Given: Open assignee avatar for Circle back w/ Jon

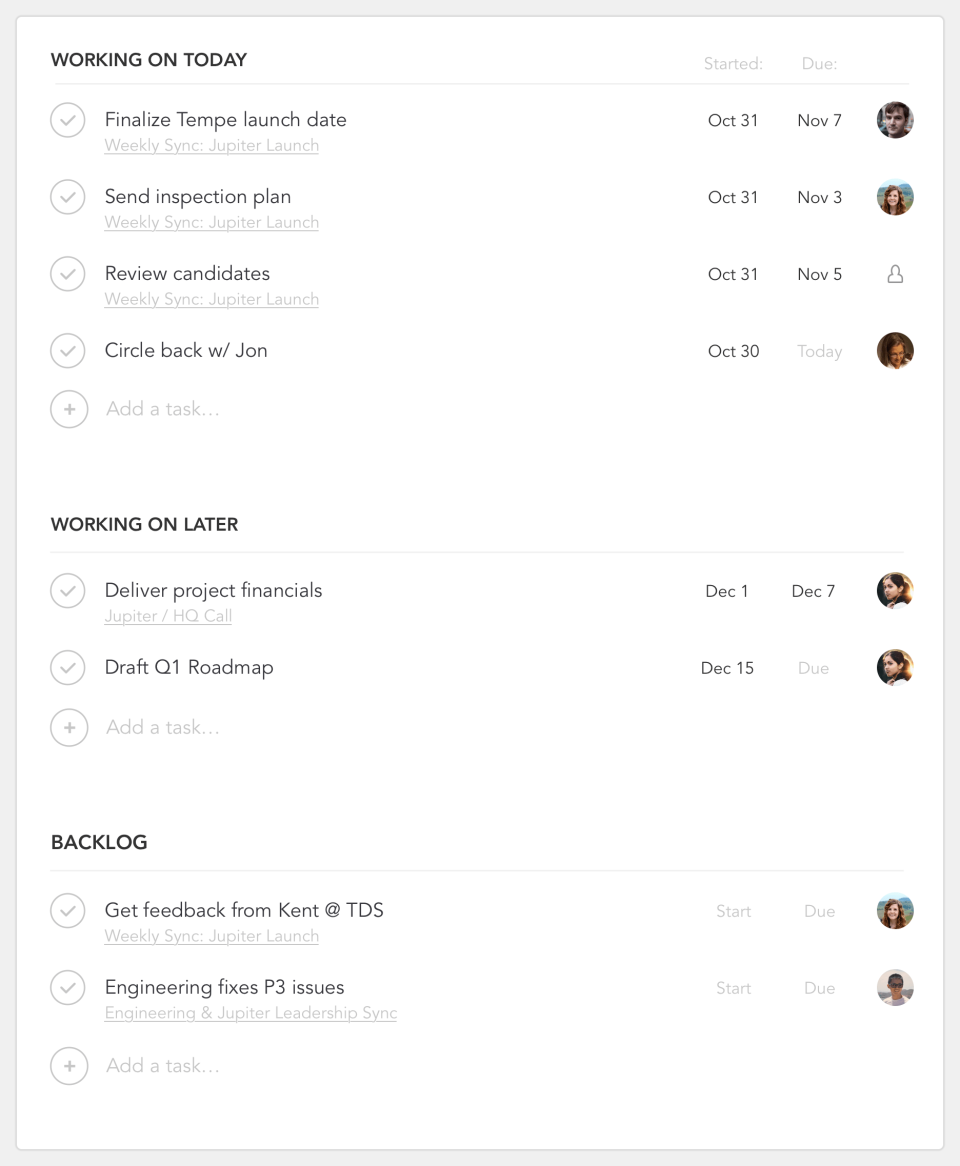Looking at the screenshot, I should tap(895, 351).
